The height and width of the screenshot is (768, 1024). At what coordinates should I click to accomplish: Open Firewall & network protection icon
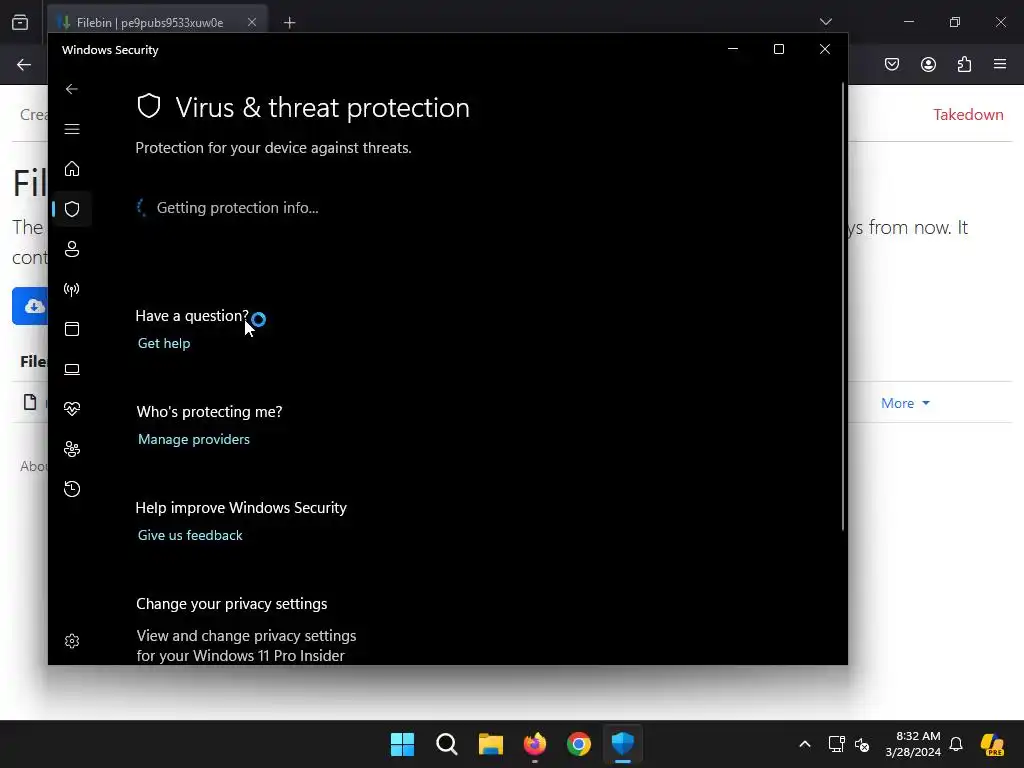click(72, 289)
